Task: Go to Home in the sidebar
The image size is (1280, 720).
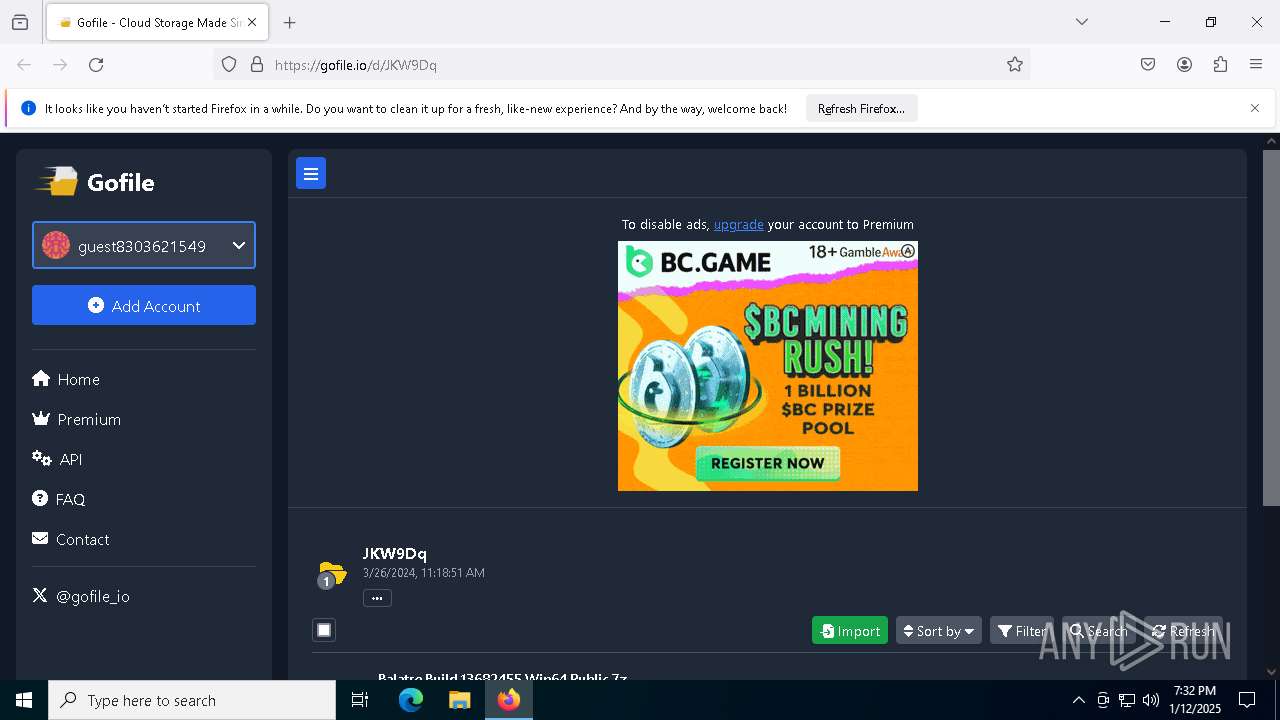Action: (x=66, y=379)
